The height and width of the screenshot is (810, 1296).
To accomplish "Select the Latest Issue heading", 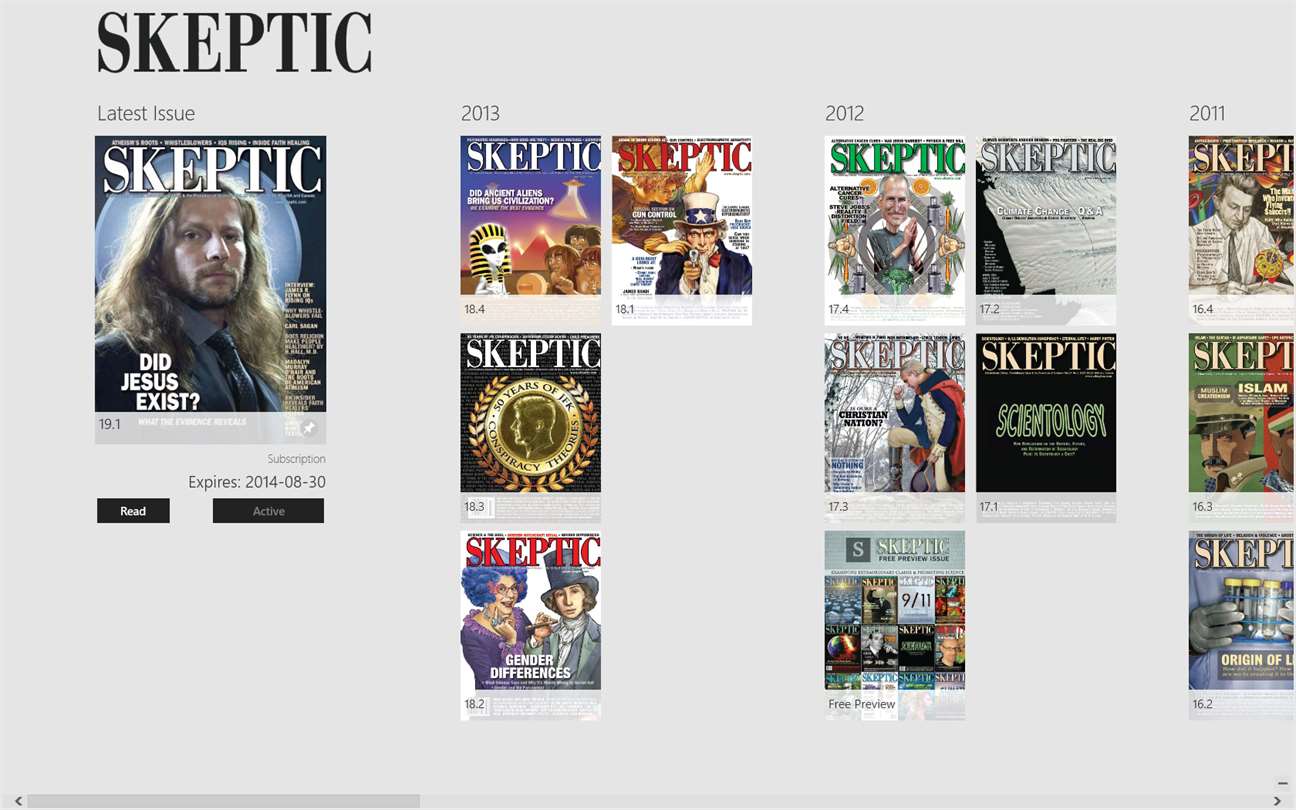I will pos(146,113).
